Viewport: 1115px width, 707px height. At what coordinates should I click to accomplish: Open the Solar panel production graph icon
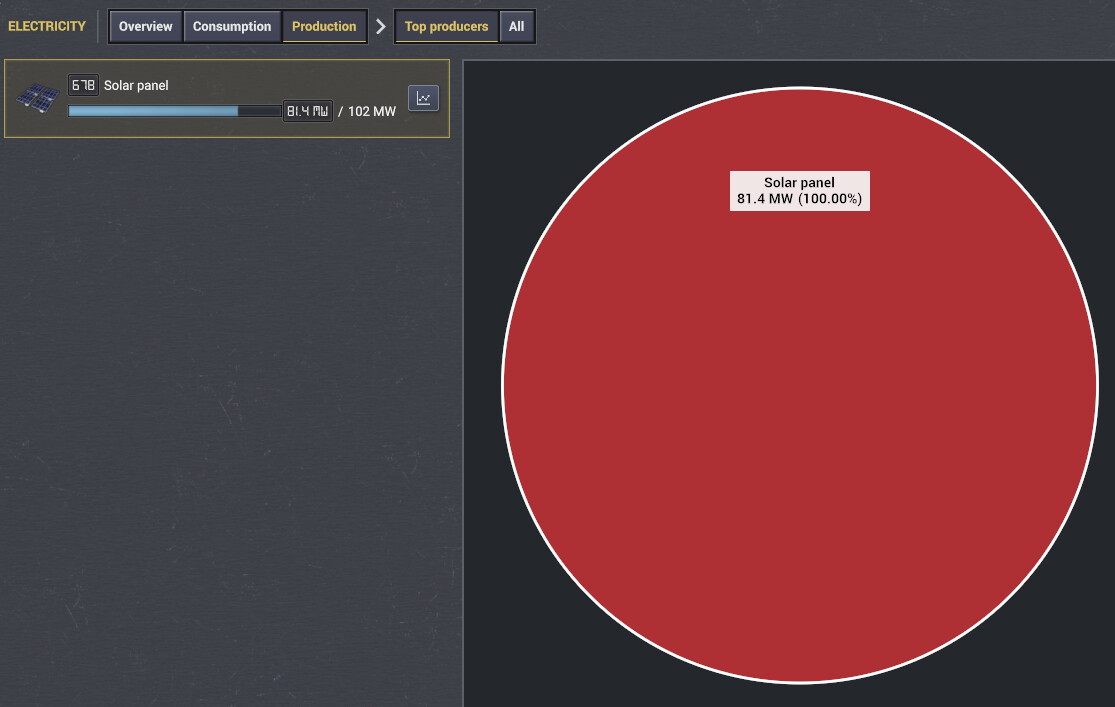pyautogui.click(x=423, y=98)
